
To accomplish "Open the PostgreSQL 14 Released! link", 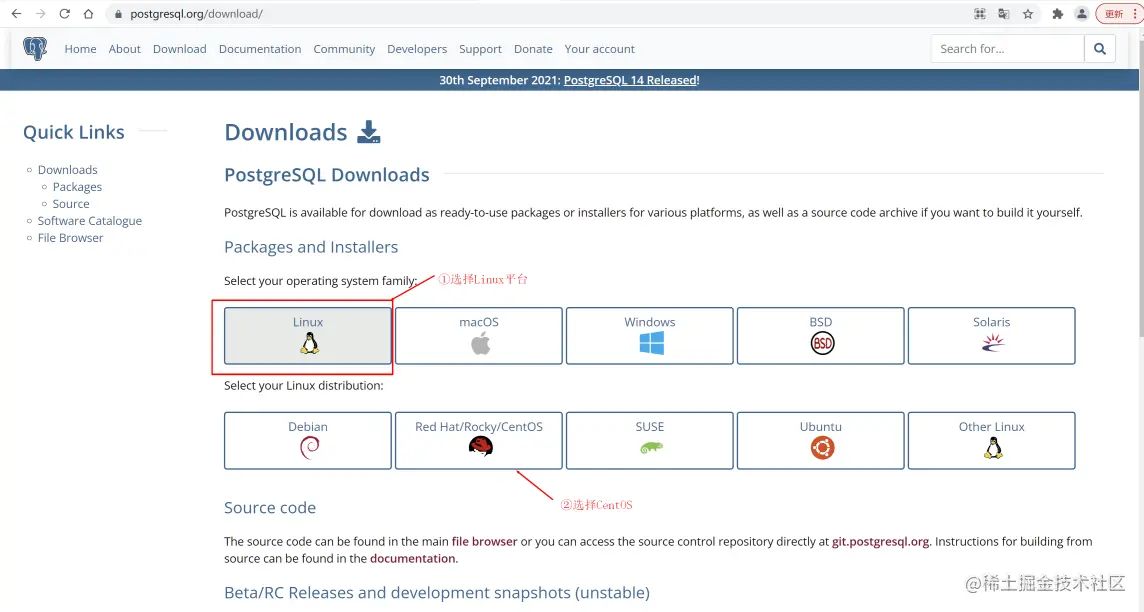I will [632, 80].
